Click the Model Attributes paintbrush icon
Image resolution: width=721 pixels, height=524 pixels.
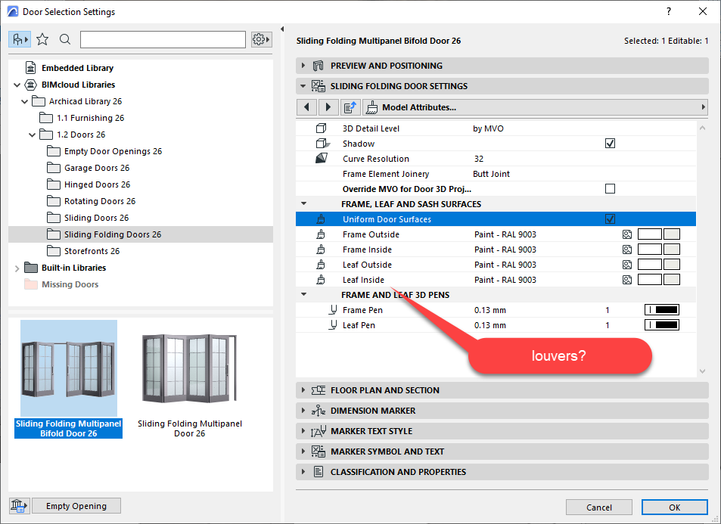(372, 108)
